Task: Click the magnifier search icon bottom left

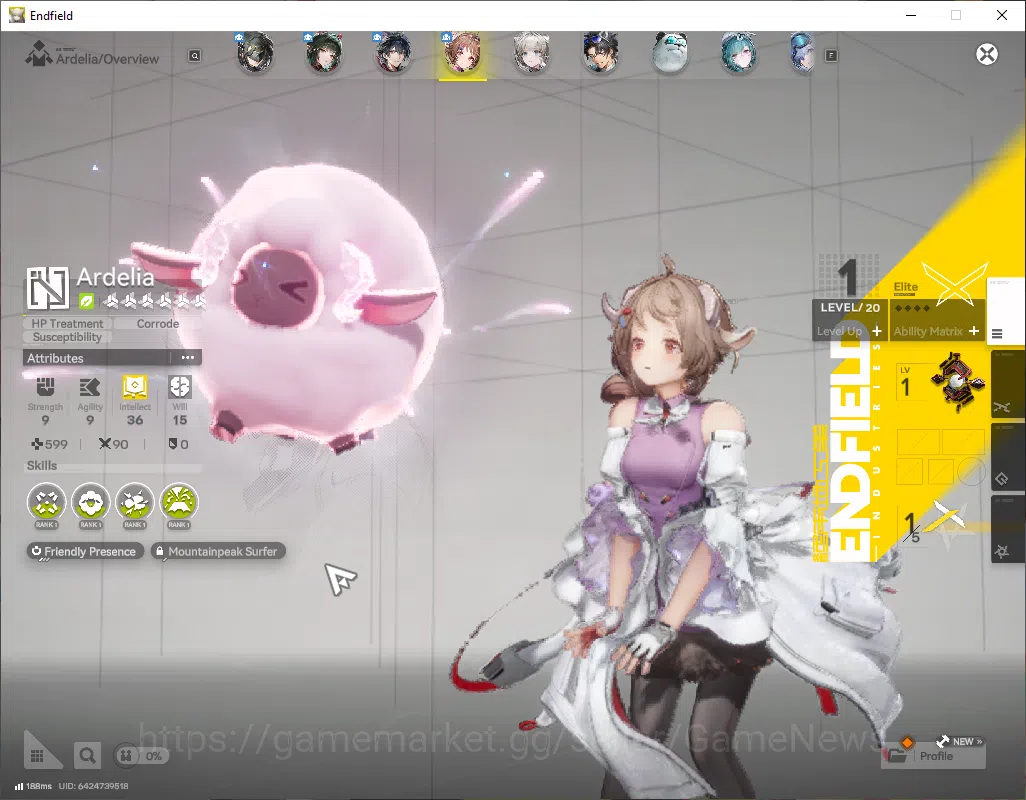Action: click(87, 756)
